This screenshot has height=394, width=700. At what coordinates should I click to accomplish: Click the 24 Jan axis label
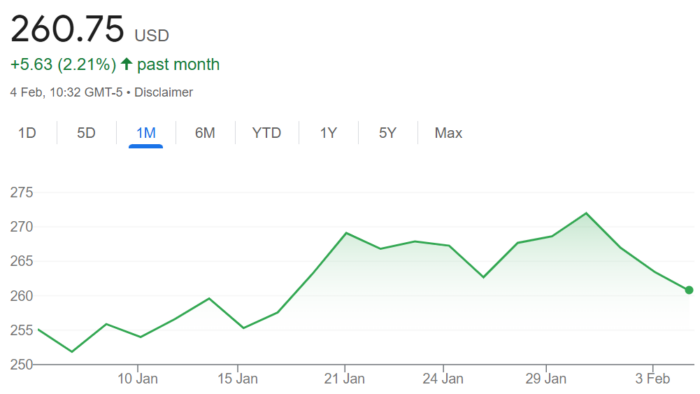tap(443, 379)
